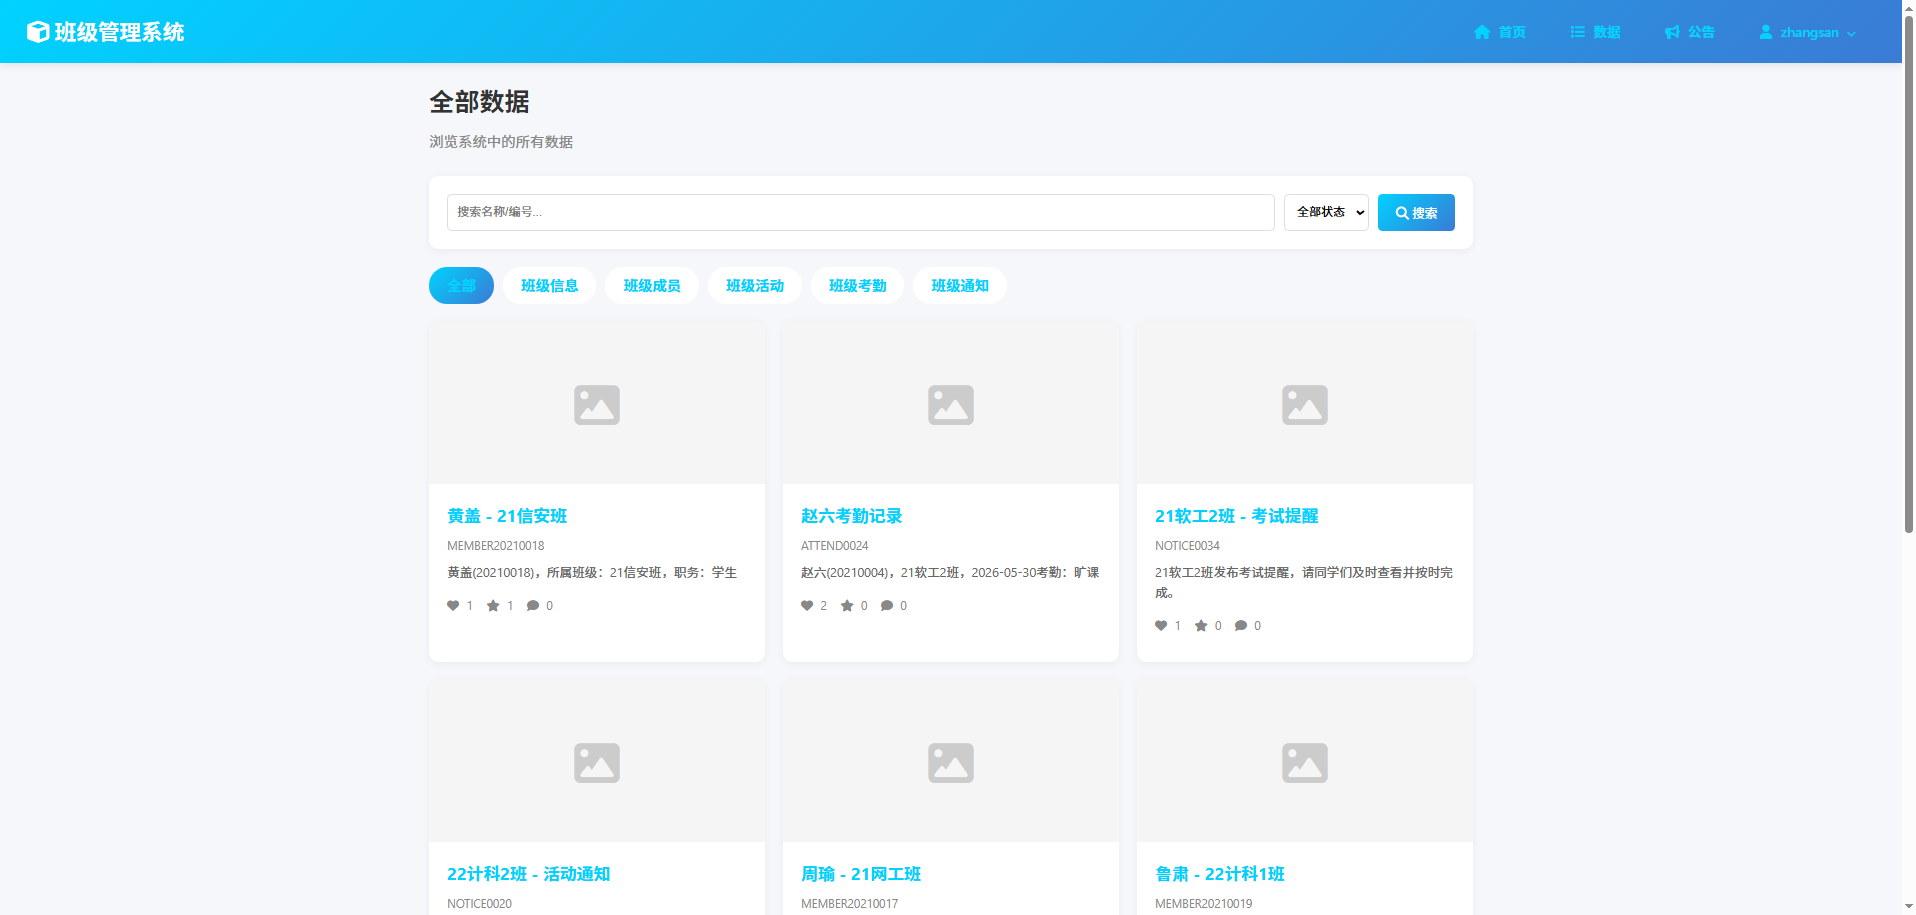Click the 全部数据 page heading
The width and height of the screenshot is (1916, 915).
[x=479, y=102]
